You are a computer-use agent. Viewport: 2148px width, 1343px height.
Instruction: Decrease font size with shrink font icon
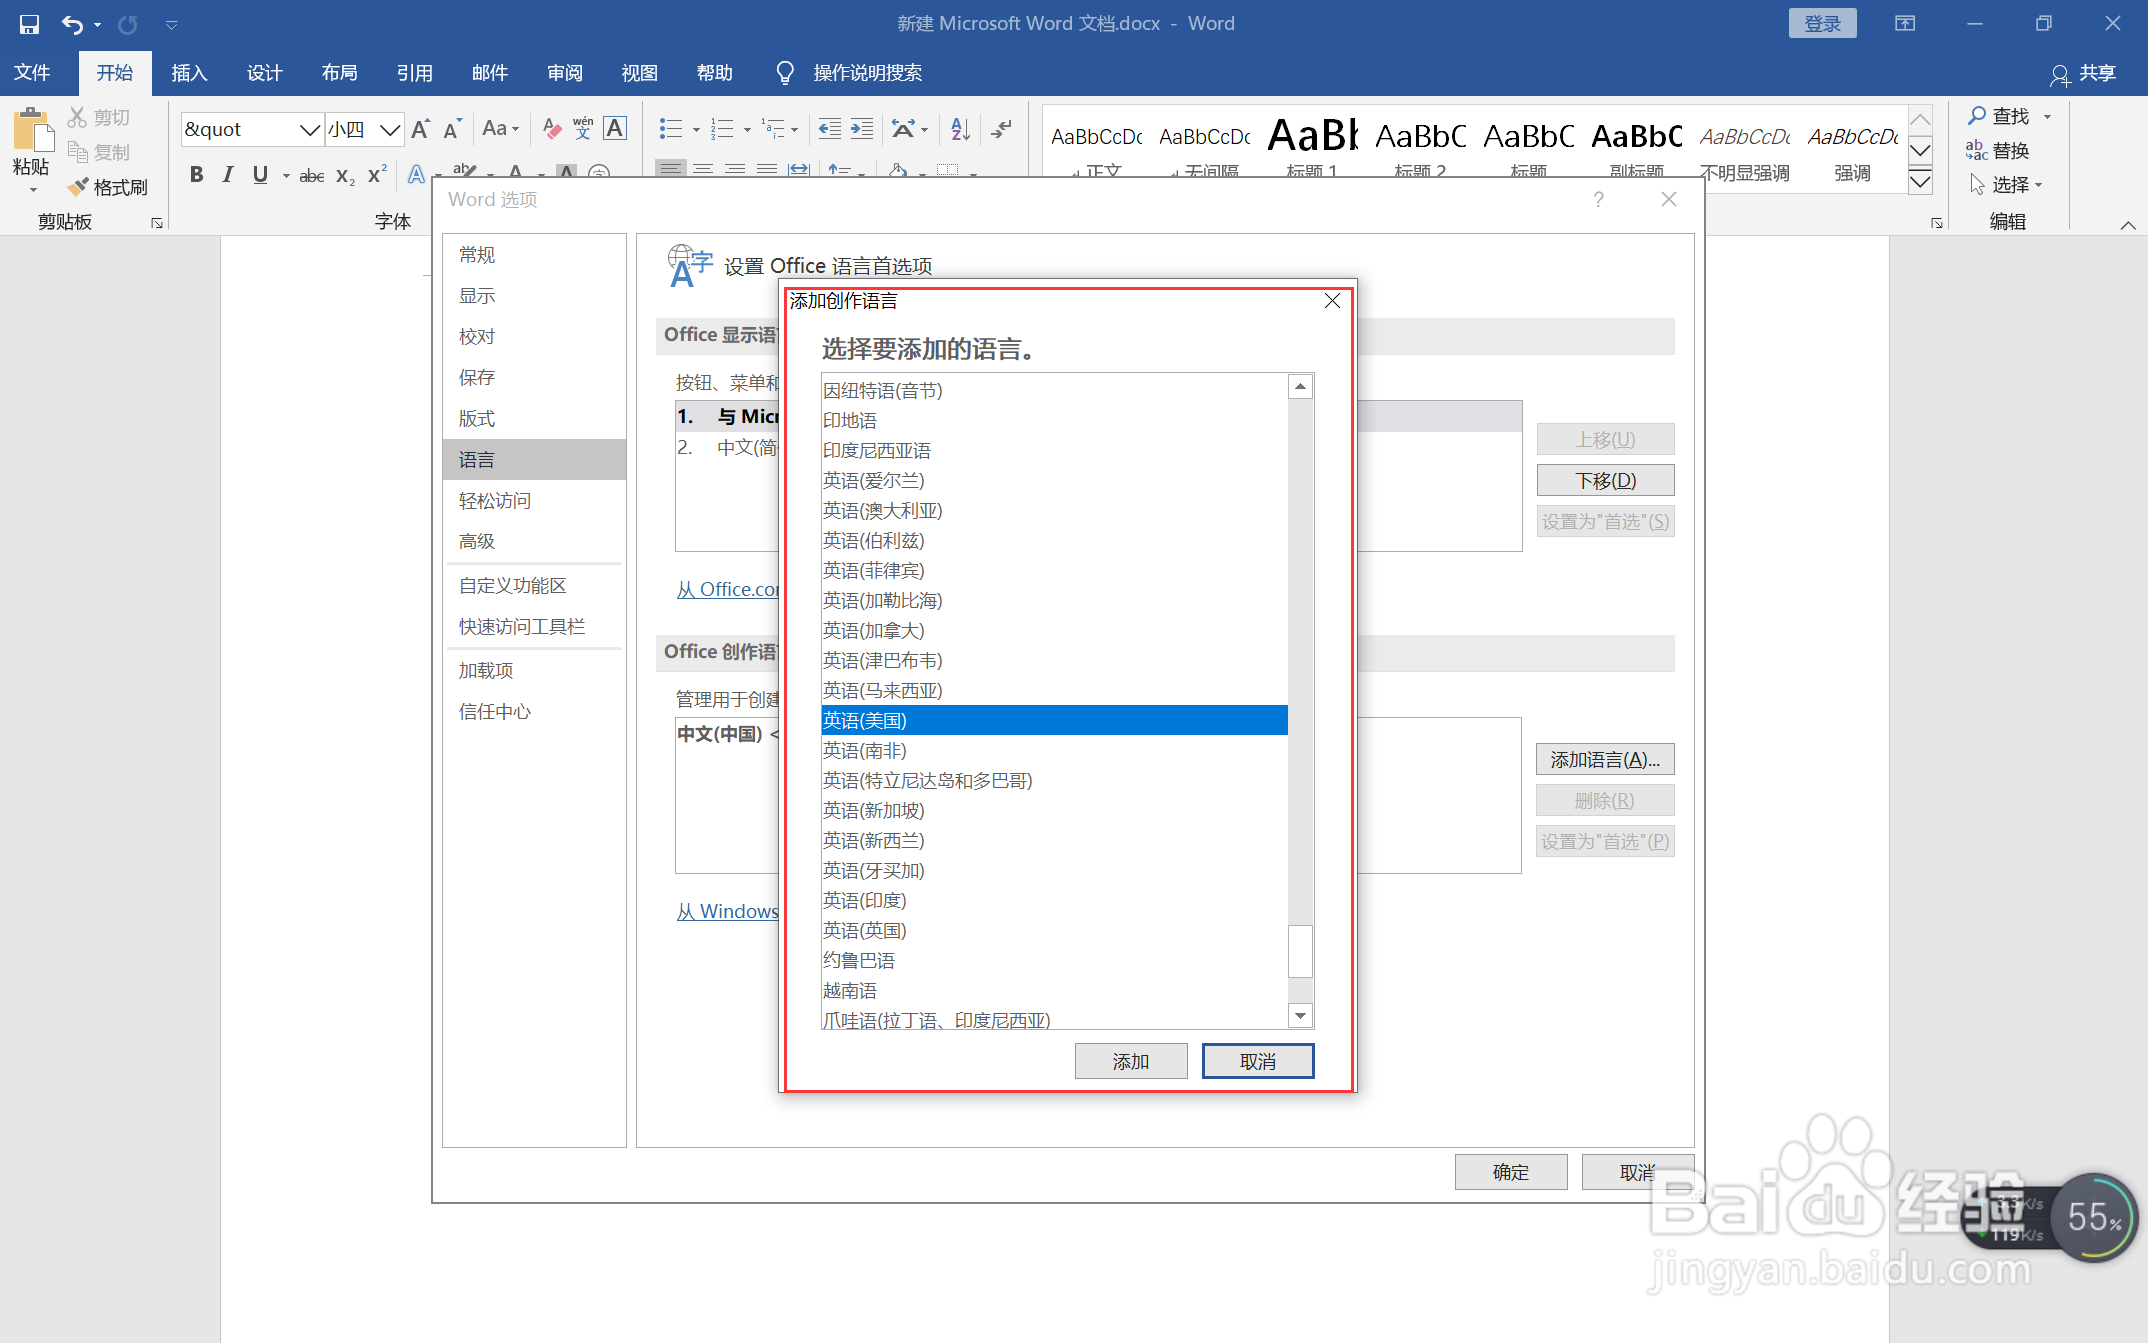(452, 129)
